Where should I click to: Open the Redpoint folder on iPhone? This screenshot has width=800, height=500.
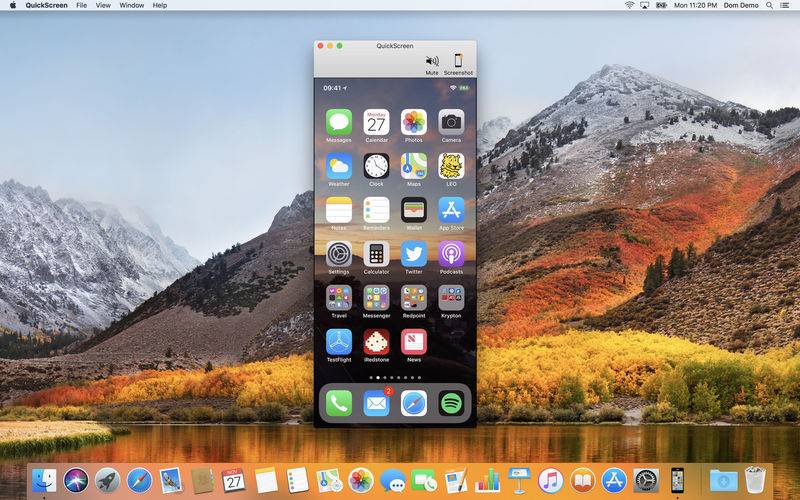pos(414,297)
